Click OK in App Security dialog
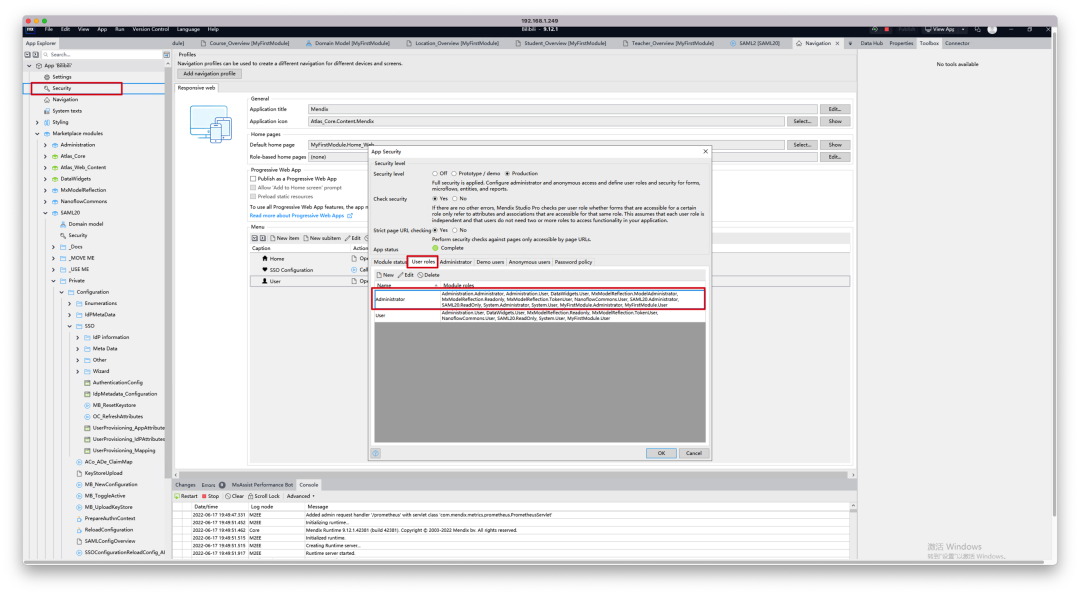 point(661,453)
